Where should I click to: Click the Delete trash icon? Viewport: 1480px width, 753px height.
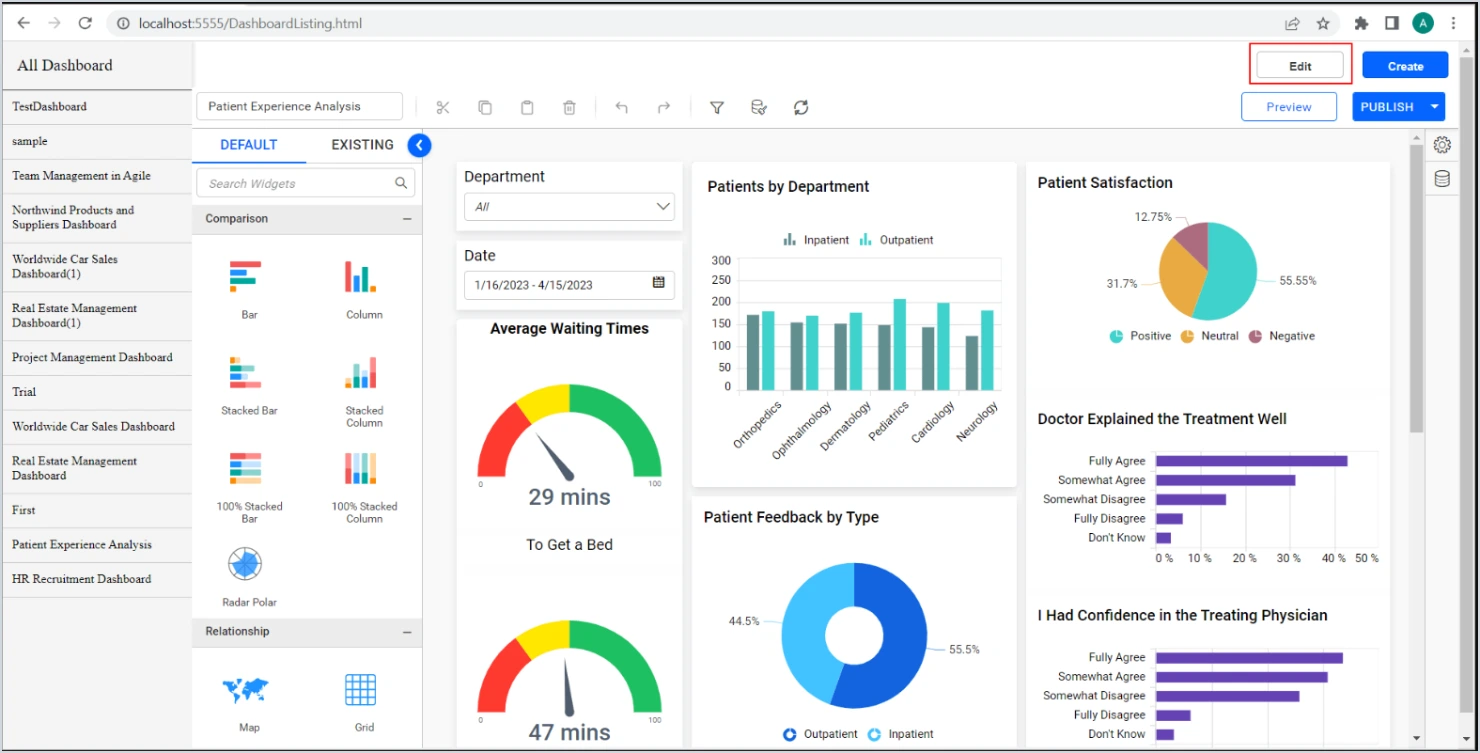point(569,107)
